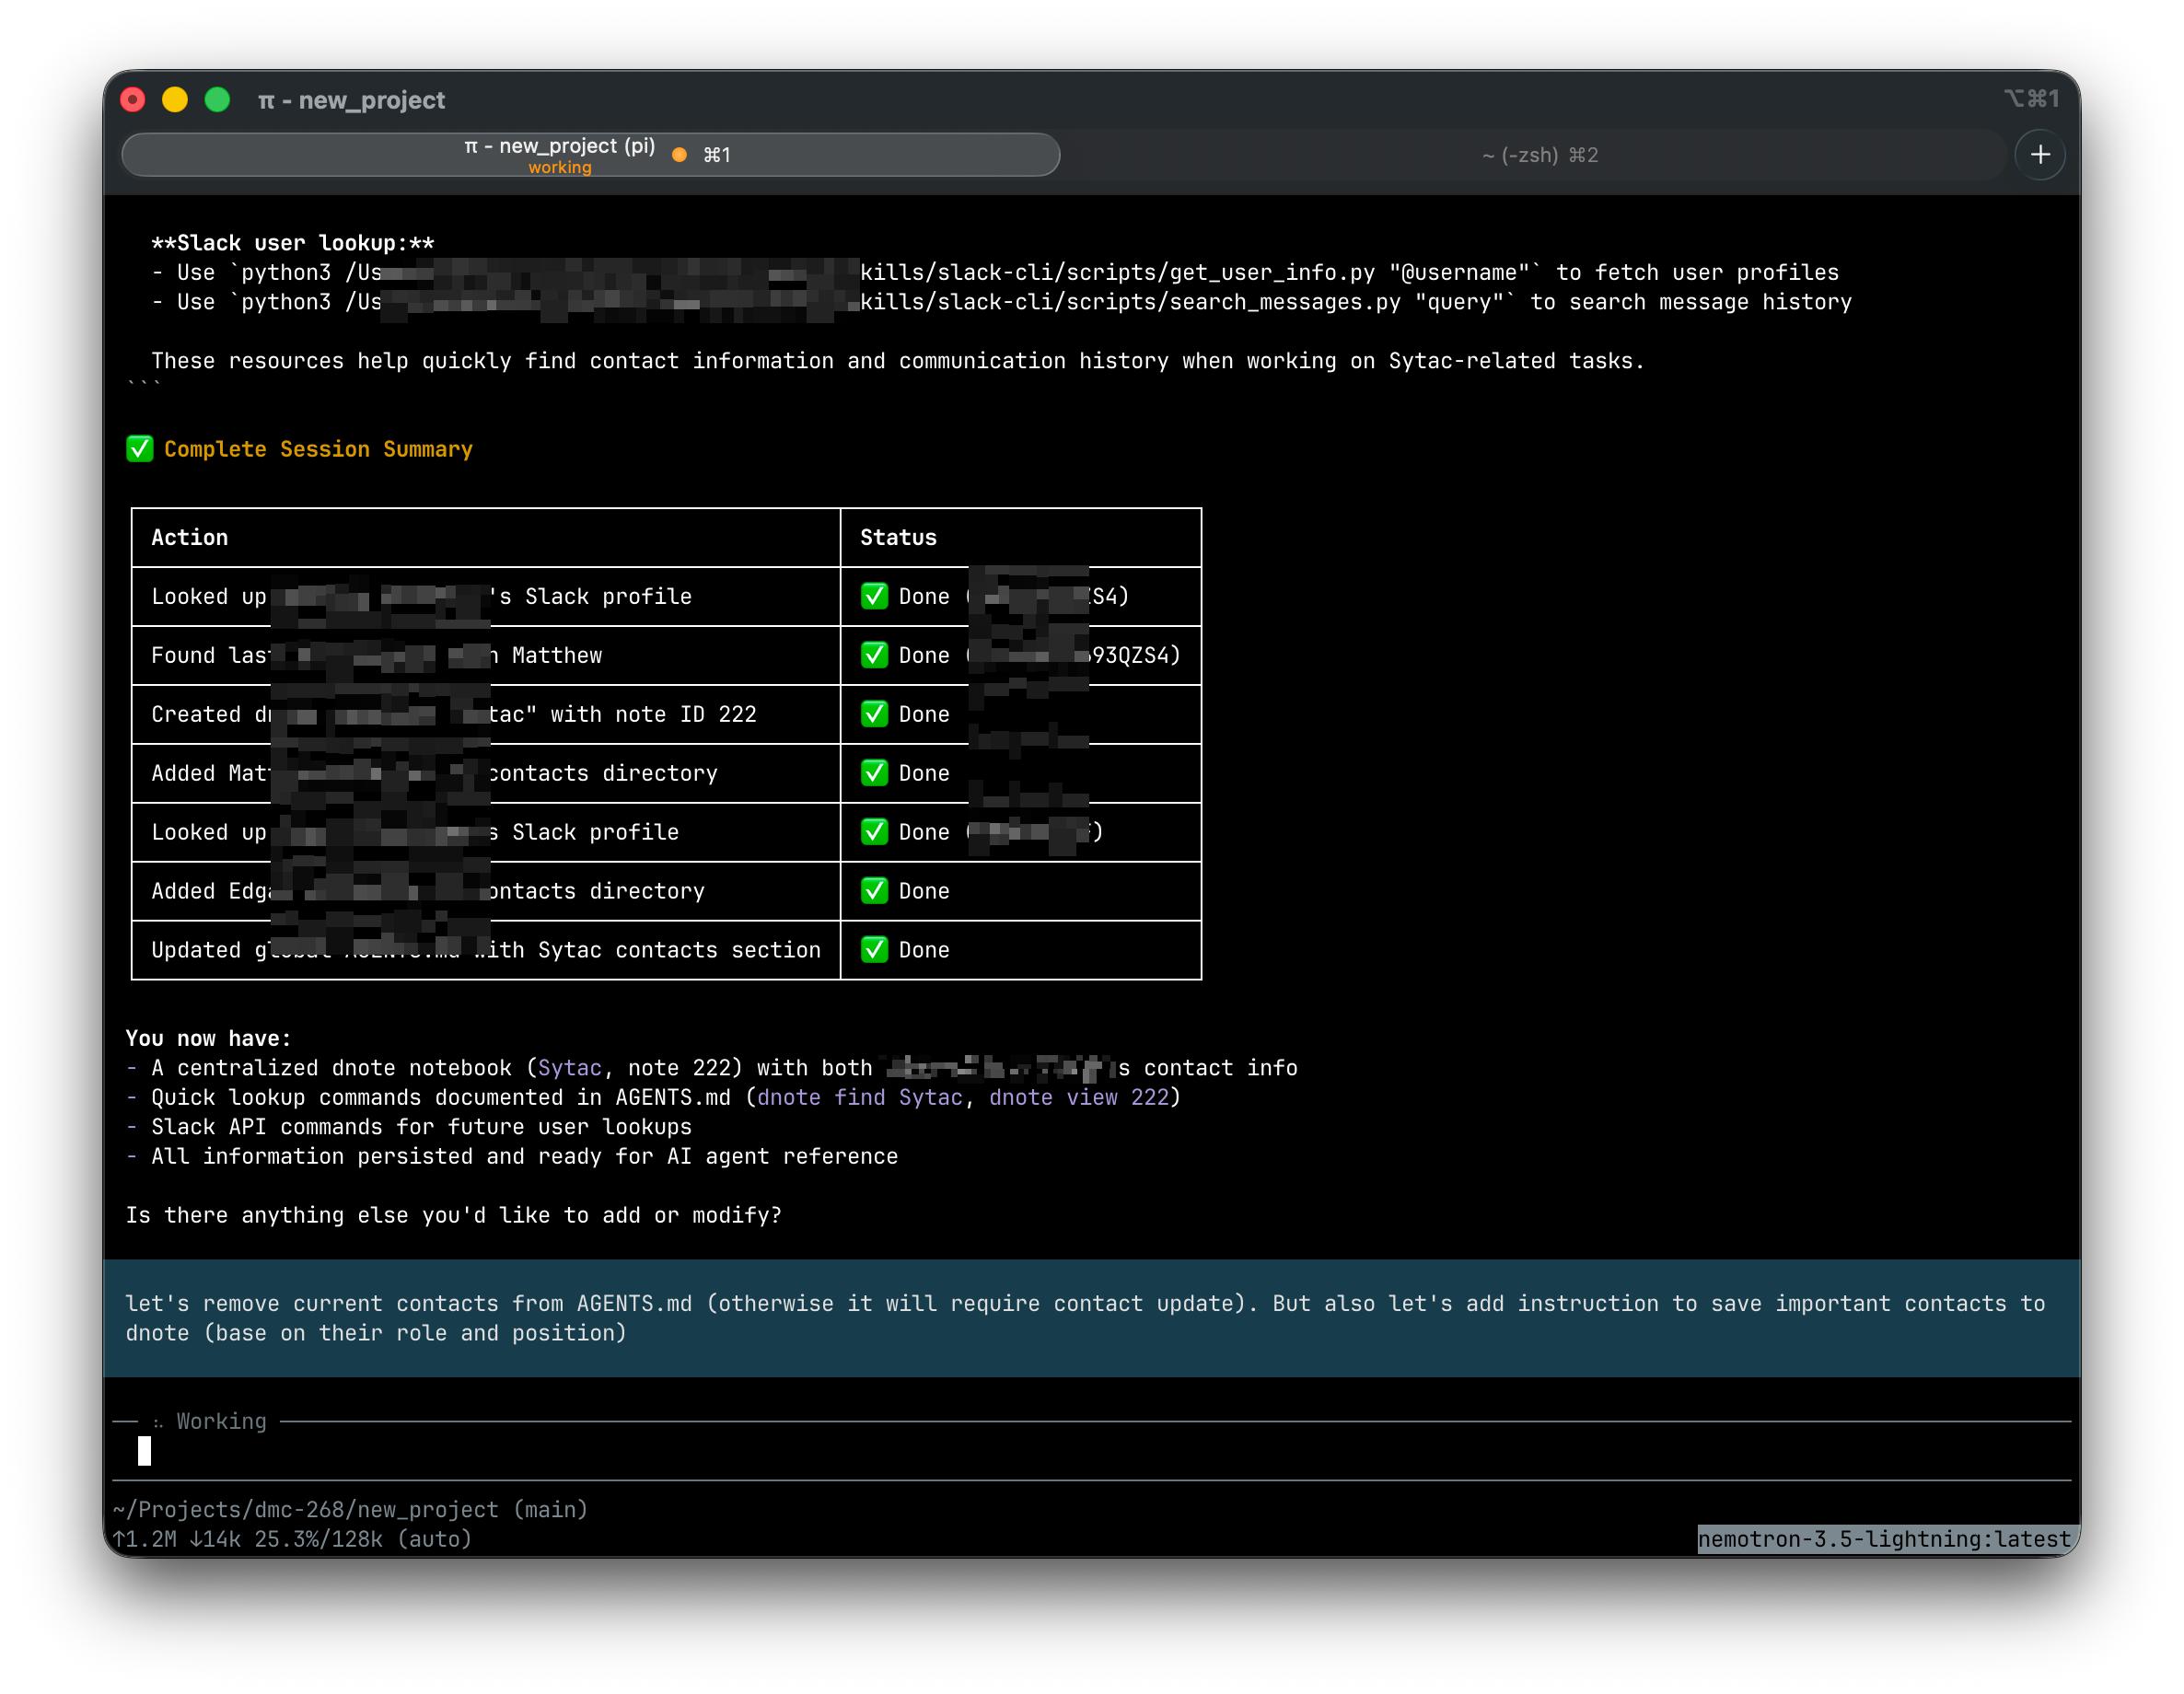This screenshot has width=2184, height=1694.
Task: Click the Action column header
Action: [190, 537]
